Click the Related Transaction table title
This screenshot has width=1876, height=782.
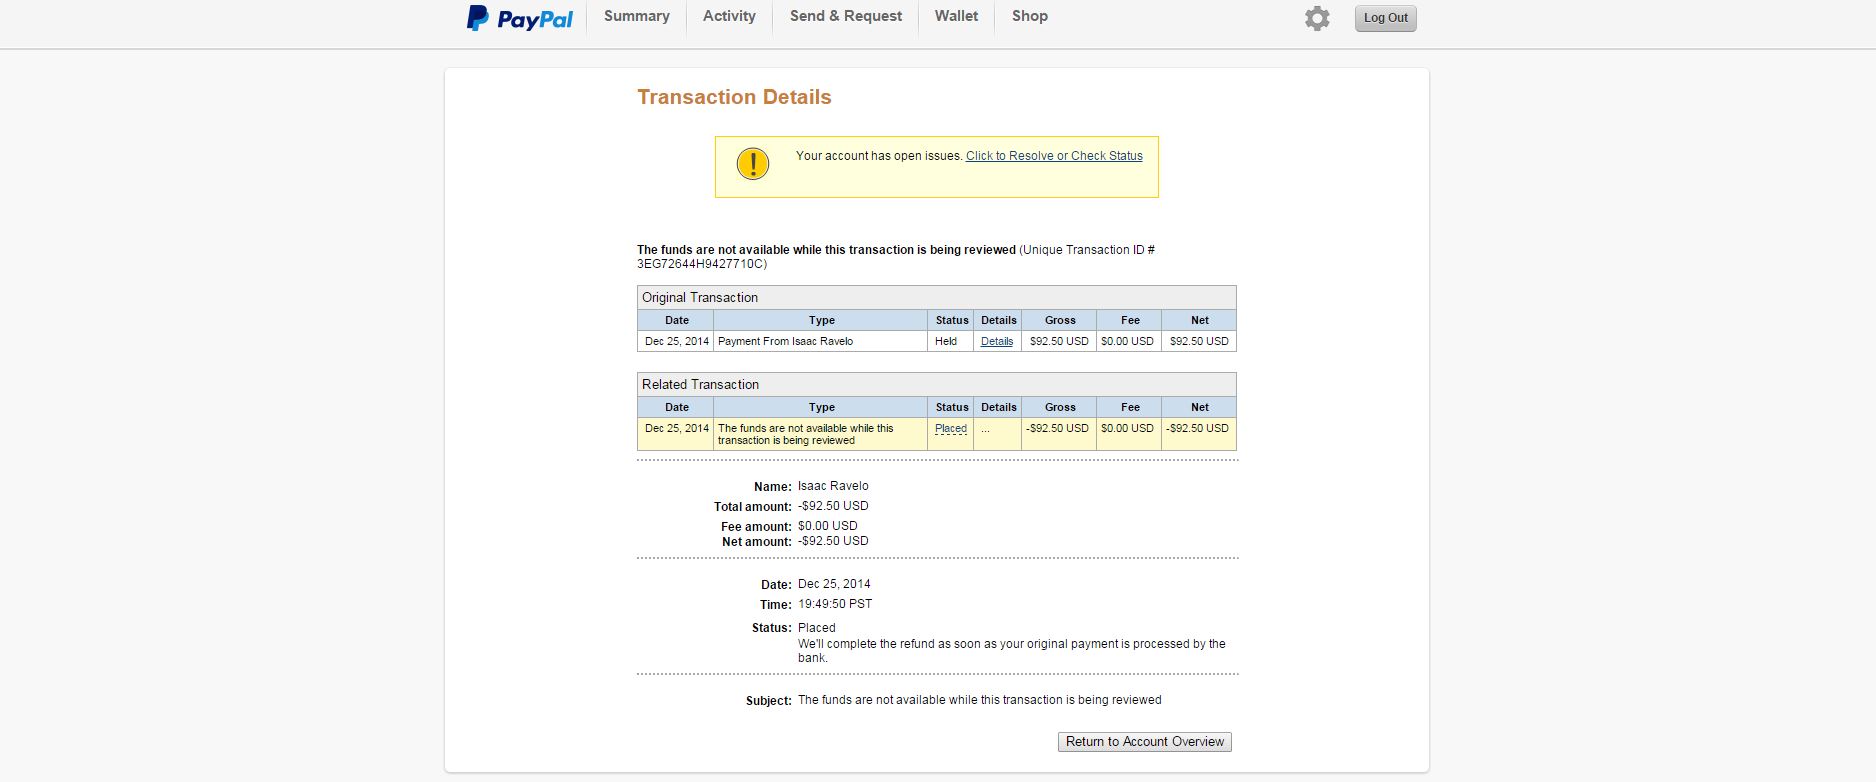click(x=700, y=385)
